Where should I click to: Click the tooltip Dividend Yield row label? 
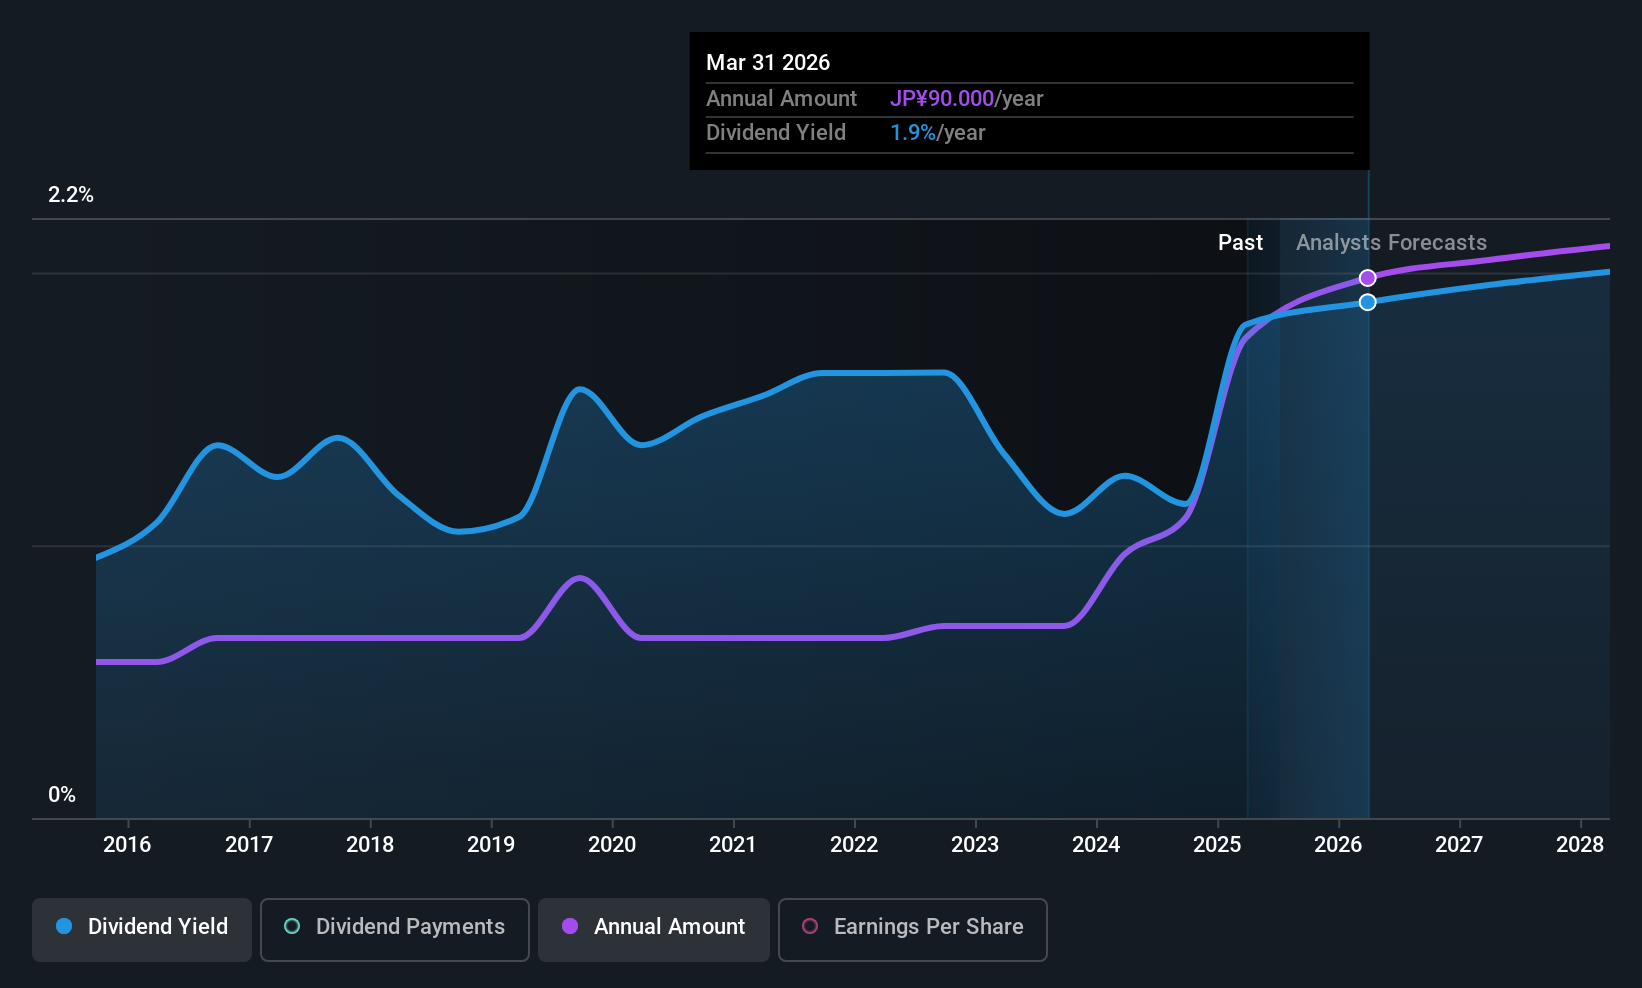click(776, 133)
